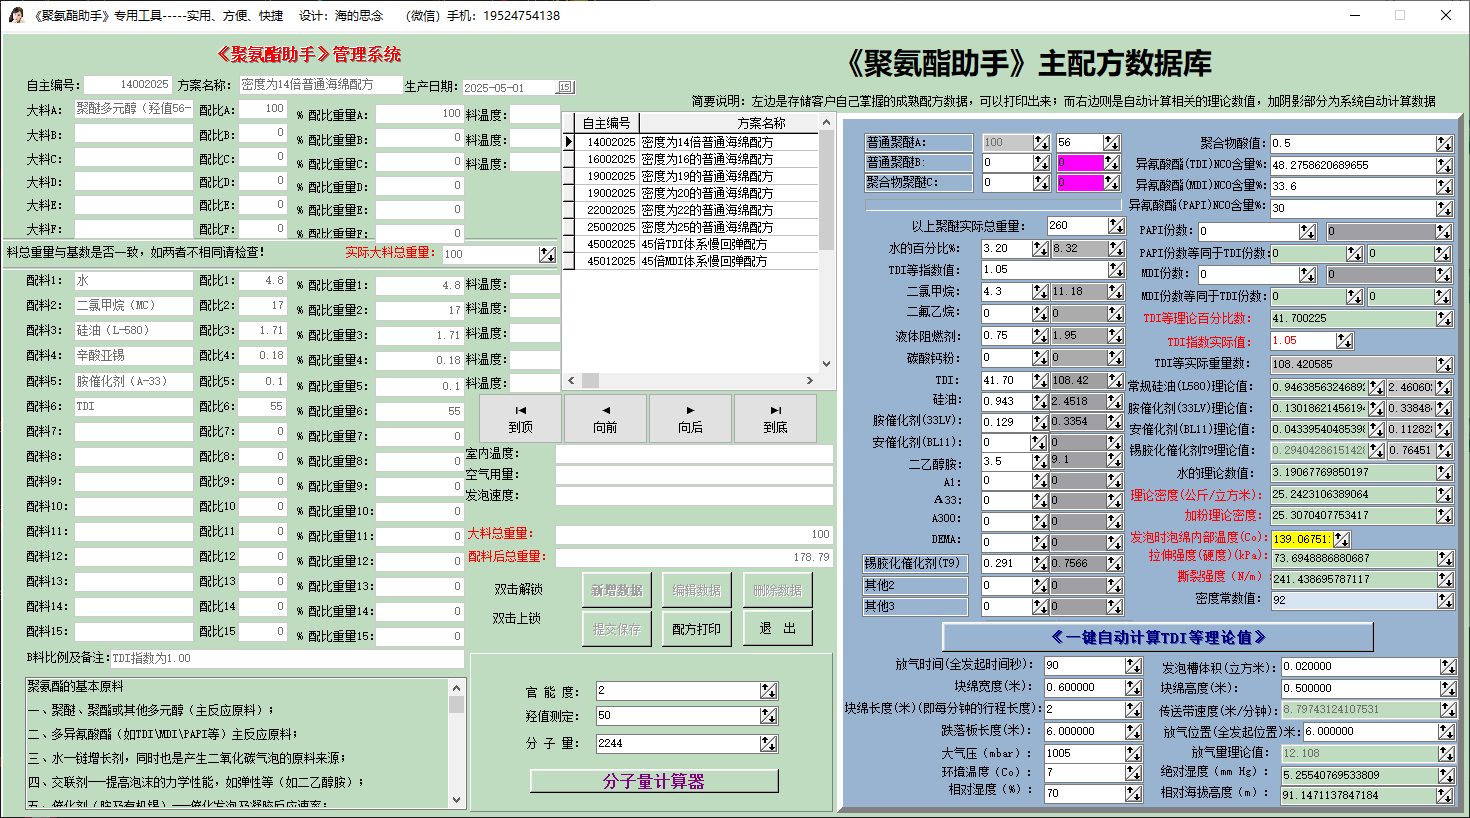The height and width of the screenshot is (818, 1470).
Task: Click the icon beside 发泡槽体积 field
Action: (x=1448, y=667)
